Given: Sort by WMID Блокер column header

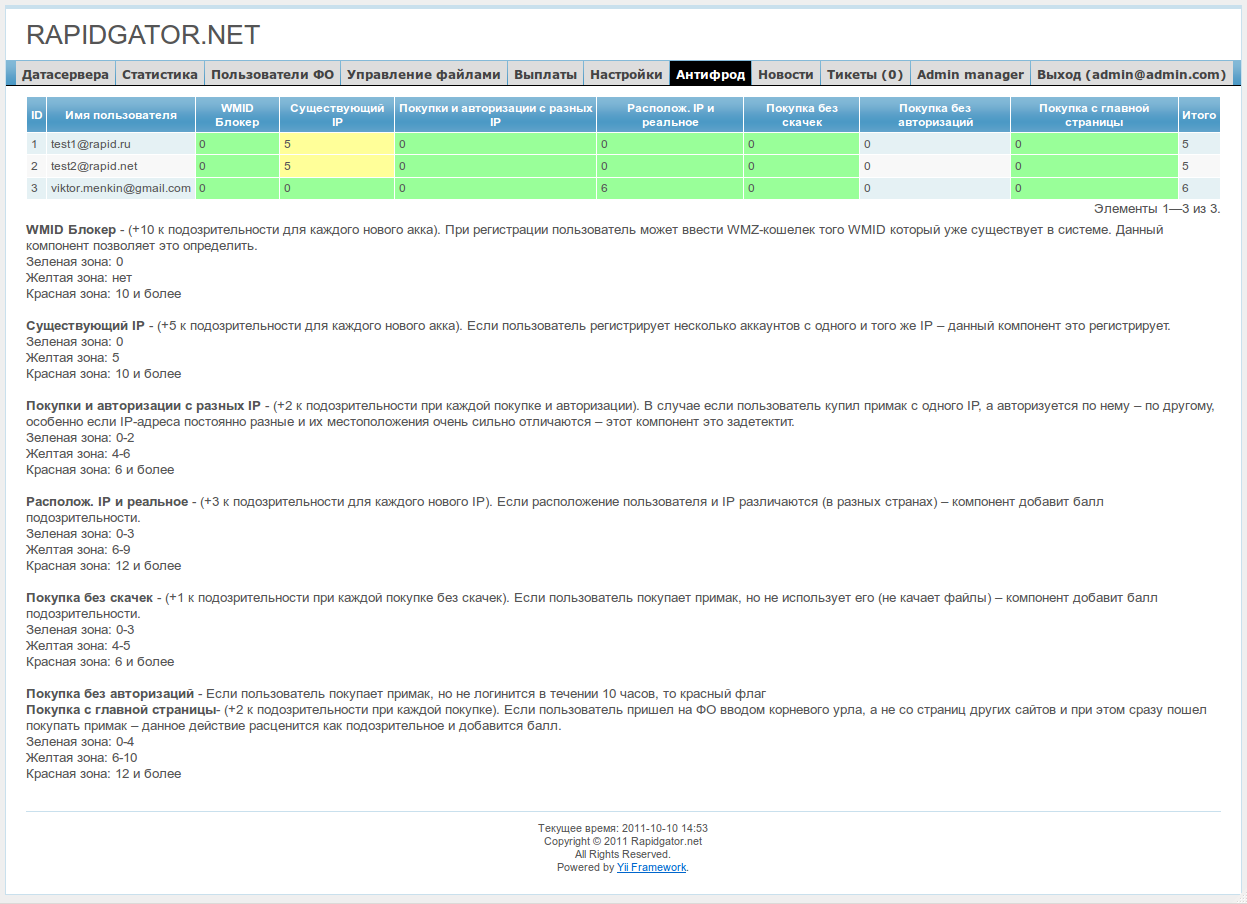Looking at the screenshot, I should [237, 115].
